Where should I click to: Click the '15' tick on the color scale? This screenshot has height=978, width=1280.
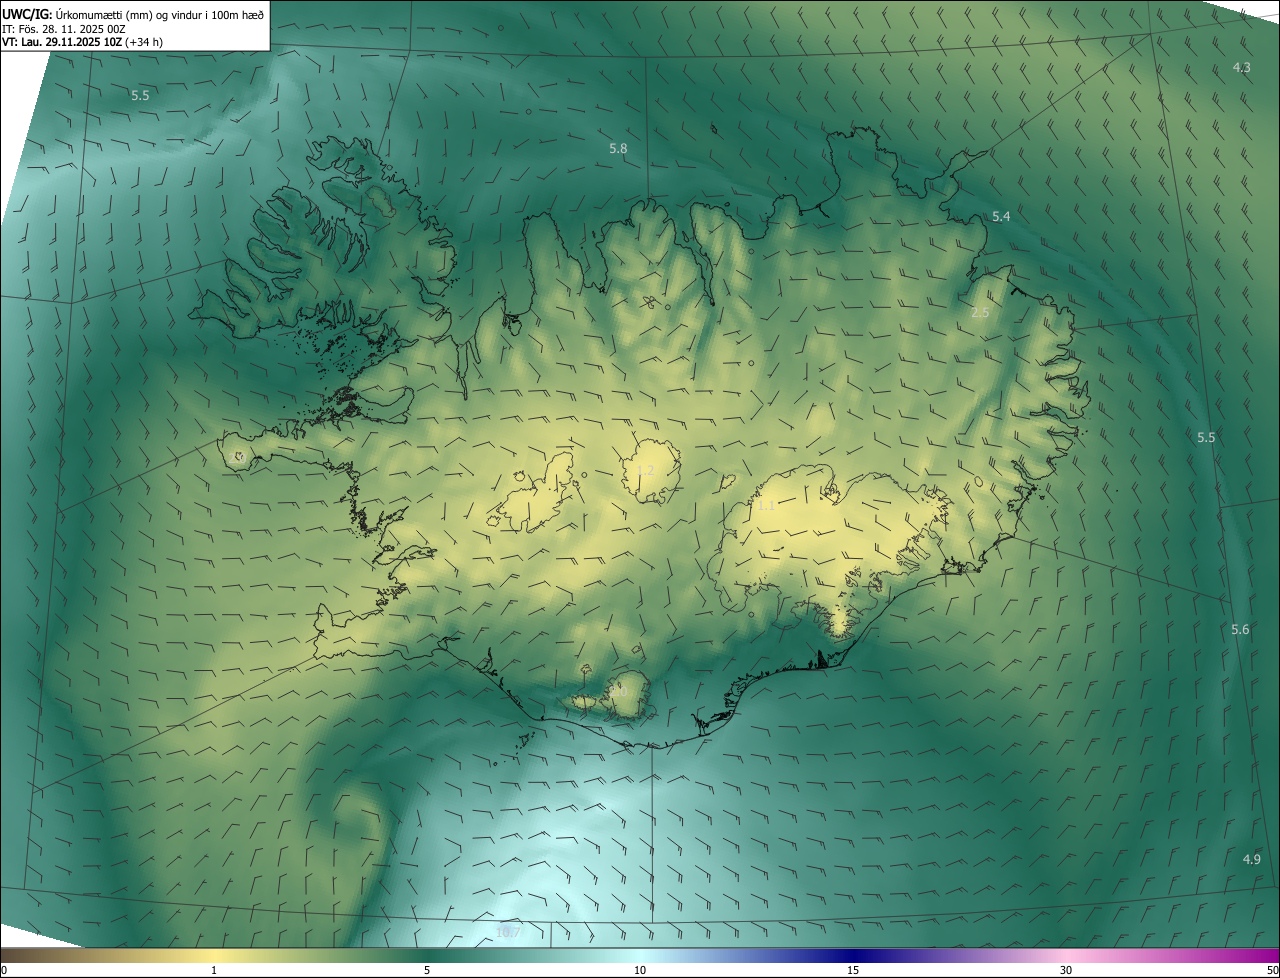coord(853,970)
